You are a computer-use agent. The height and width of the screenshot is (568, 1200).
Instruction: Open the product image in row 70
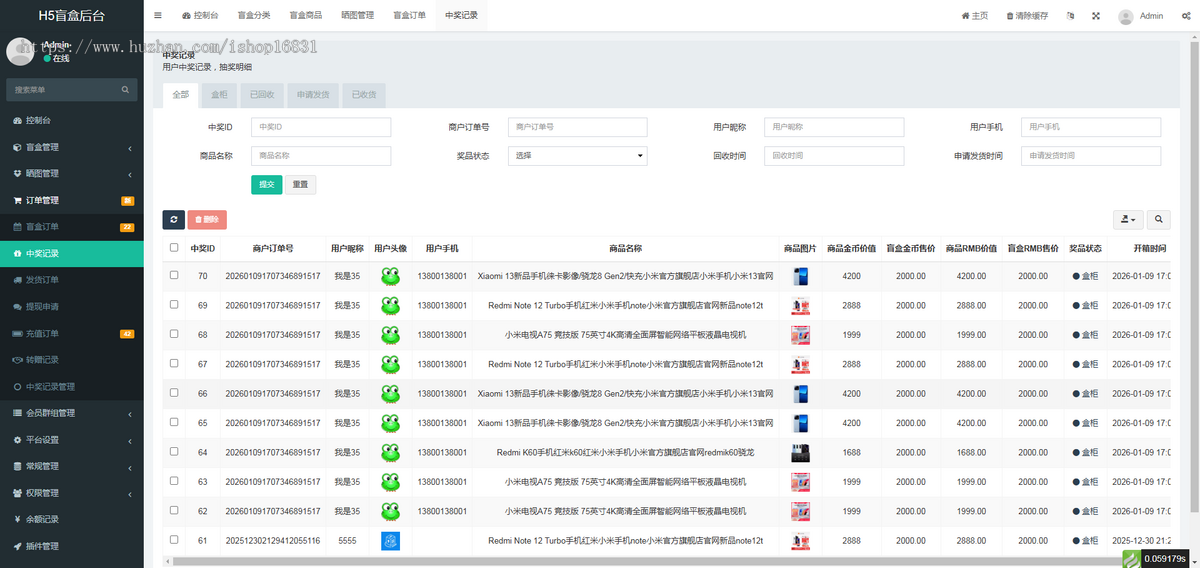point(800,277)
